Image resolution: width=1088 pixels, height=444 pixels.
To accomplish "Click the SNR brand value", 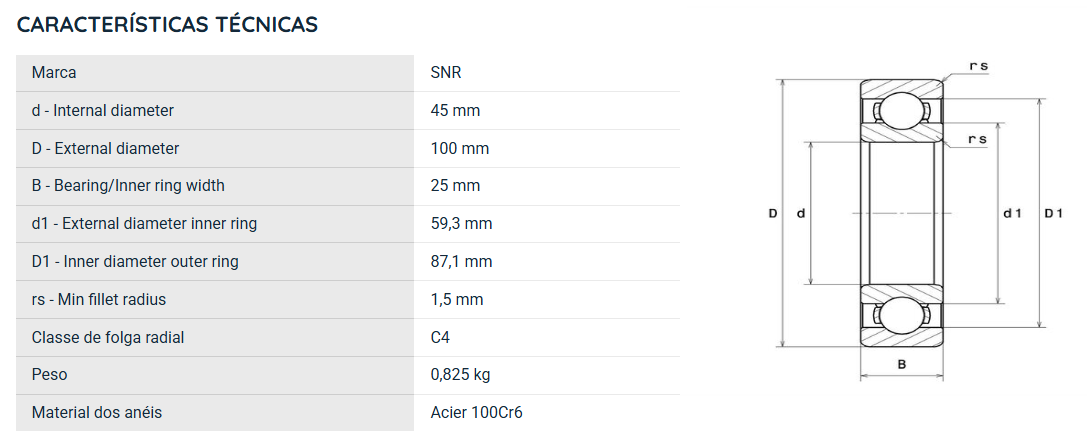I will coord(446,73).
